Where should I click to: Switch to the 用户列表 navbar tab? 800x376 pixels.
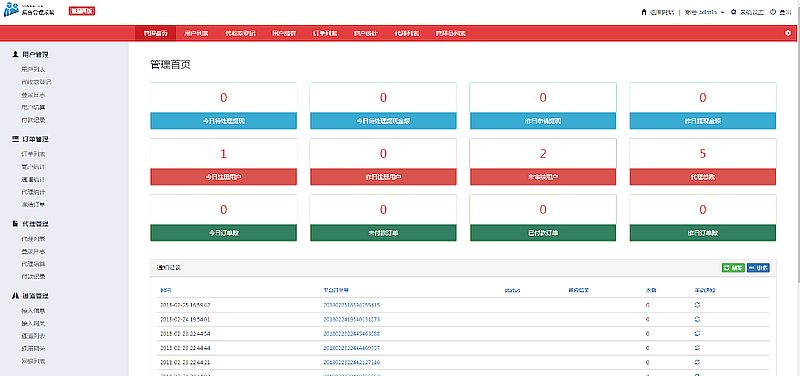click(196, 34)
